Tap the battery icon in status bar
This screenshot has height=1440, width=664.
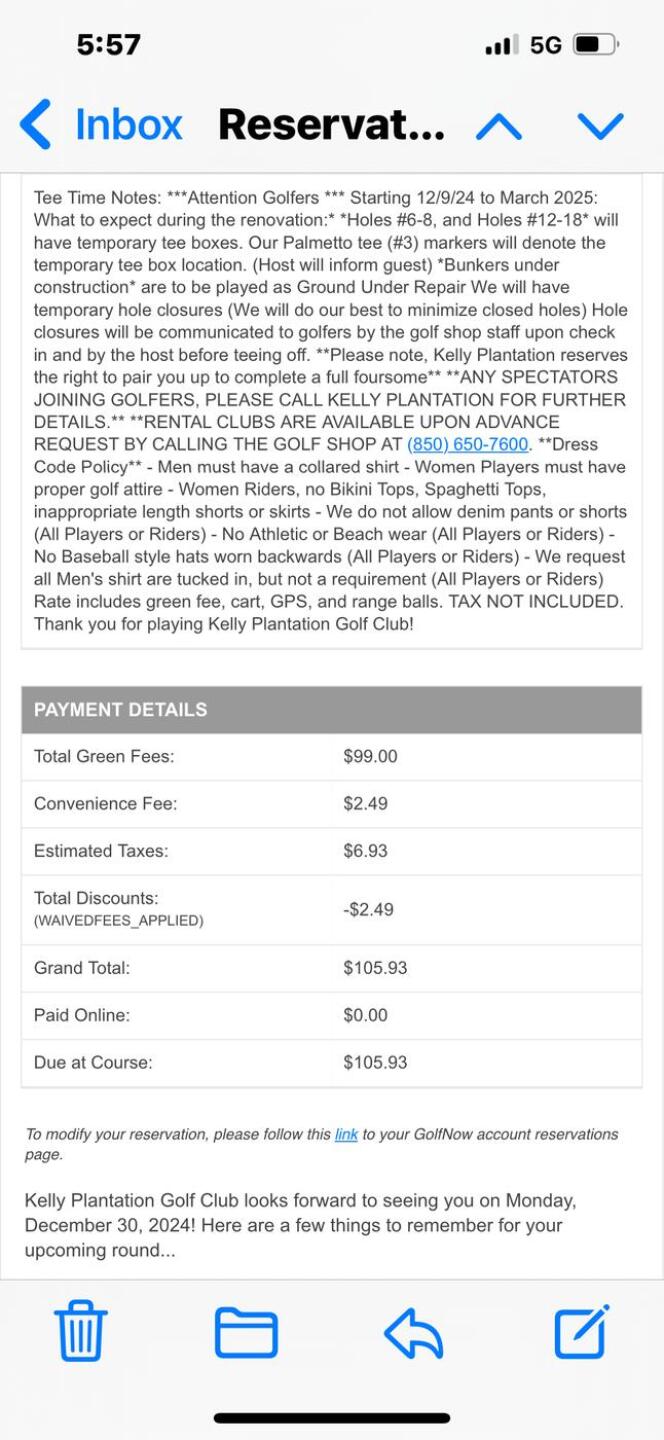[x=596, y=45]
